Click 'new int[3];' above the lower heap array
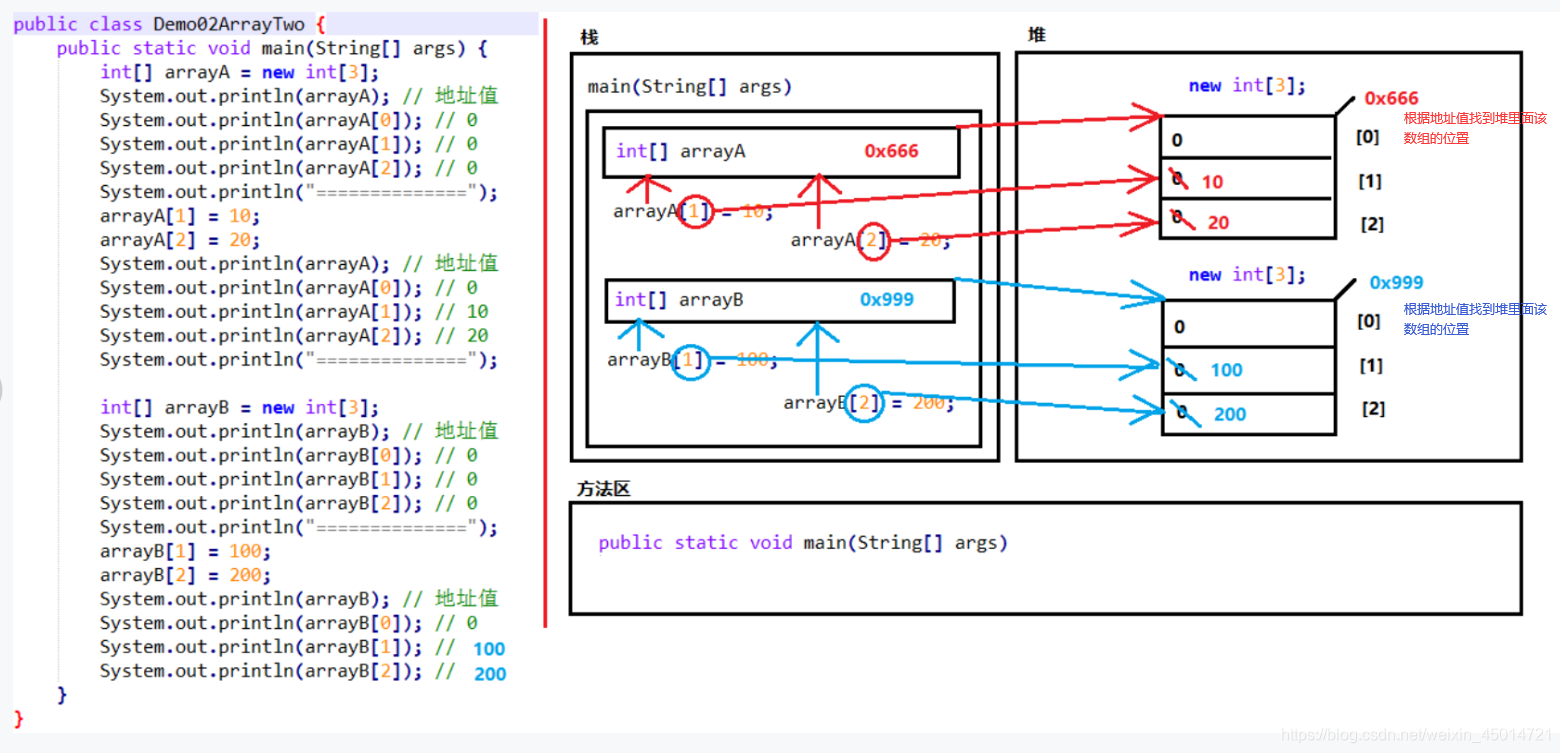Screen dimensions: 1560x753 pyautogui.click(x=1247, y=275)
